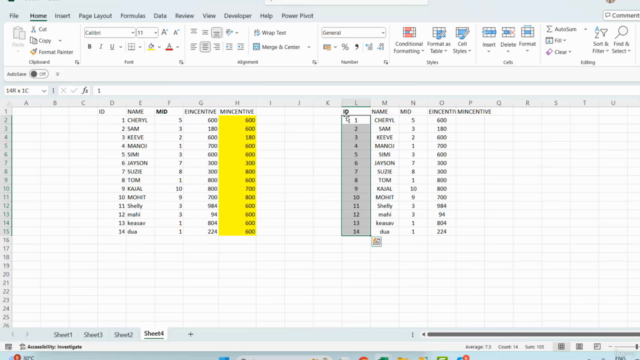Toggle Center horizontal alignment
This screenshot has width=640, height=360.
pyautogui.click(x=205, y=47)
